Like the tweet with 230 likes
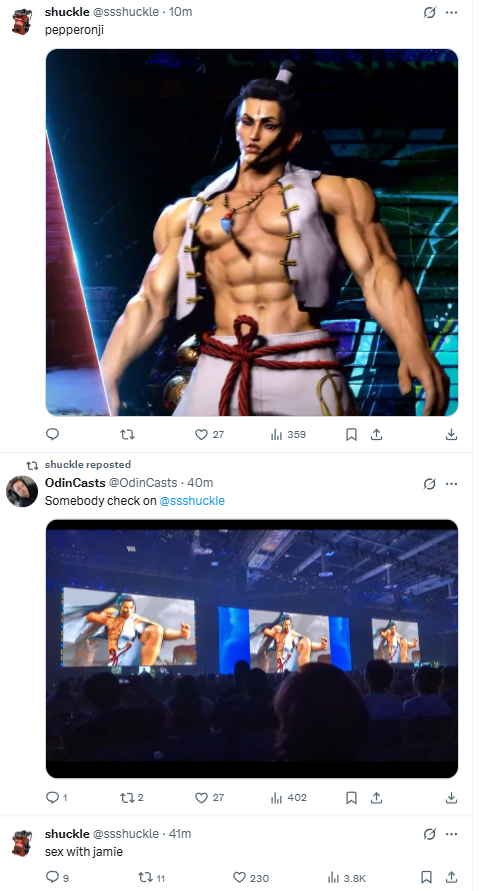 click(251, 877)
